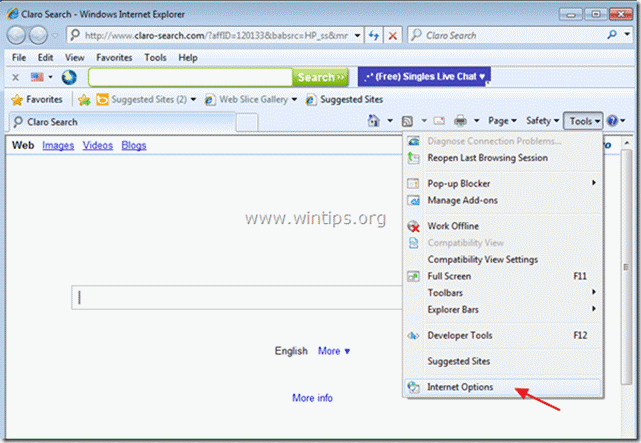Image resolution: width=641 pixels, height=443 pixels.
Task: Open the Page command bar menu
Action: [x=502, y=121]
